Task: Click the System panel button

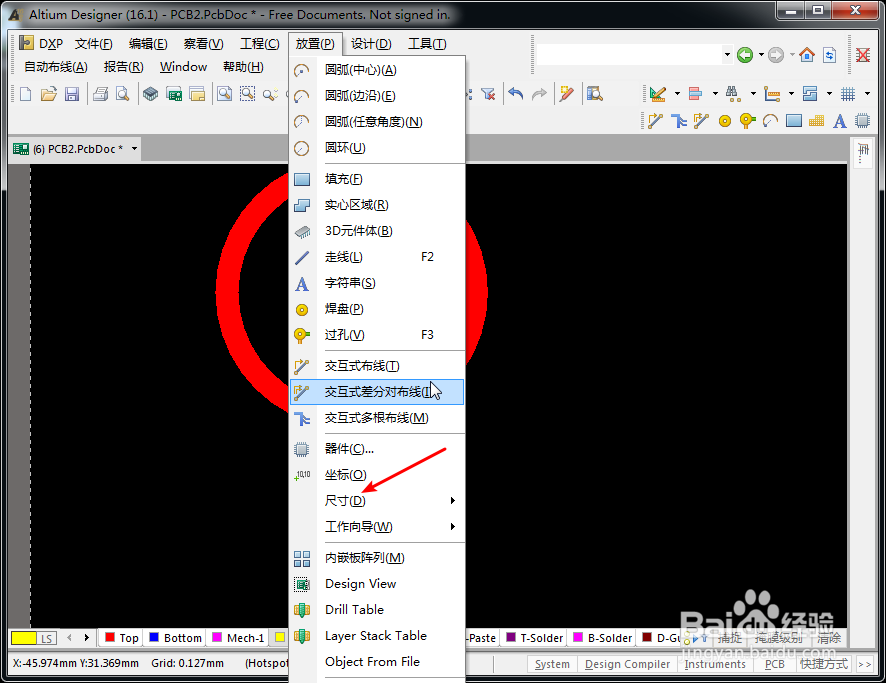Action: click(x=552, y=664)
